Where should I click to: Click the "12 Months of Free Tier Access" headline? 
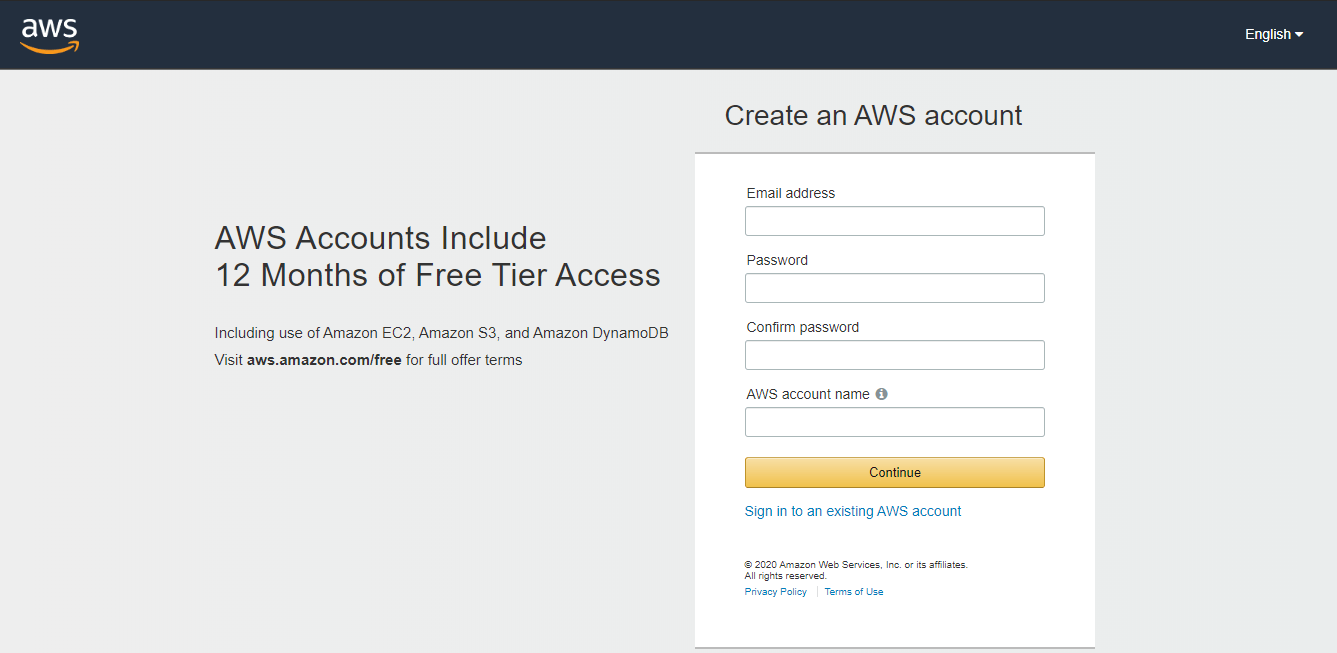coord(437,275)
